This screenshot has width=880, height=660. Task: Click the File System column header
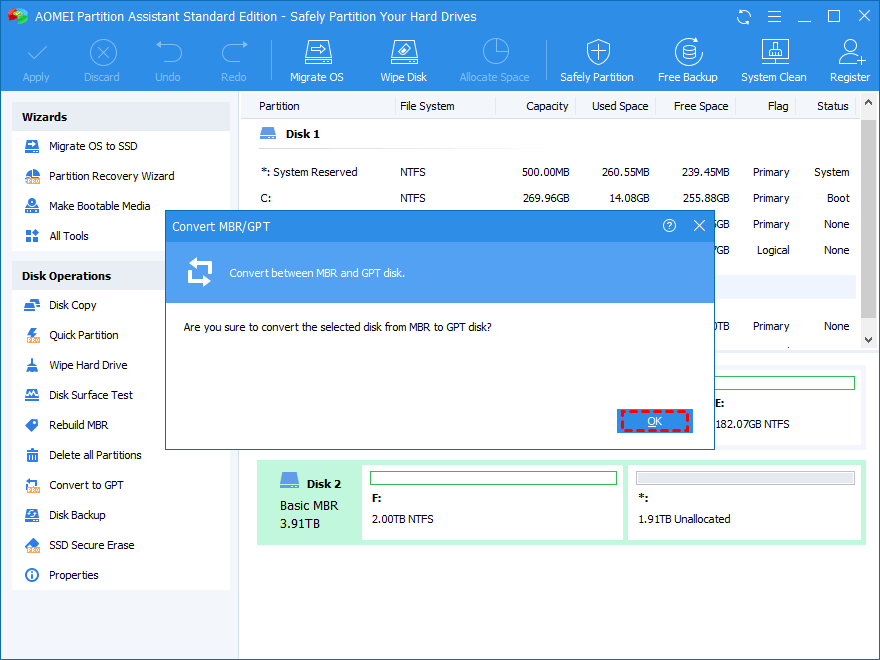point(427,106)
